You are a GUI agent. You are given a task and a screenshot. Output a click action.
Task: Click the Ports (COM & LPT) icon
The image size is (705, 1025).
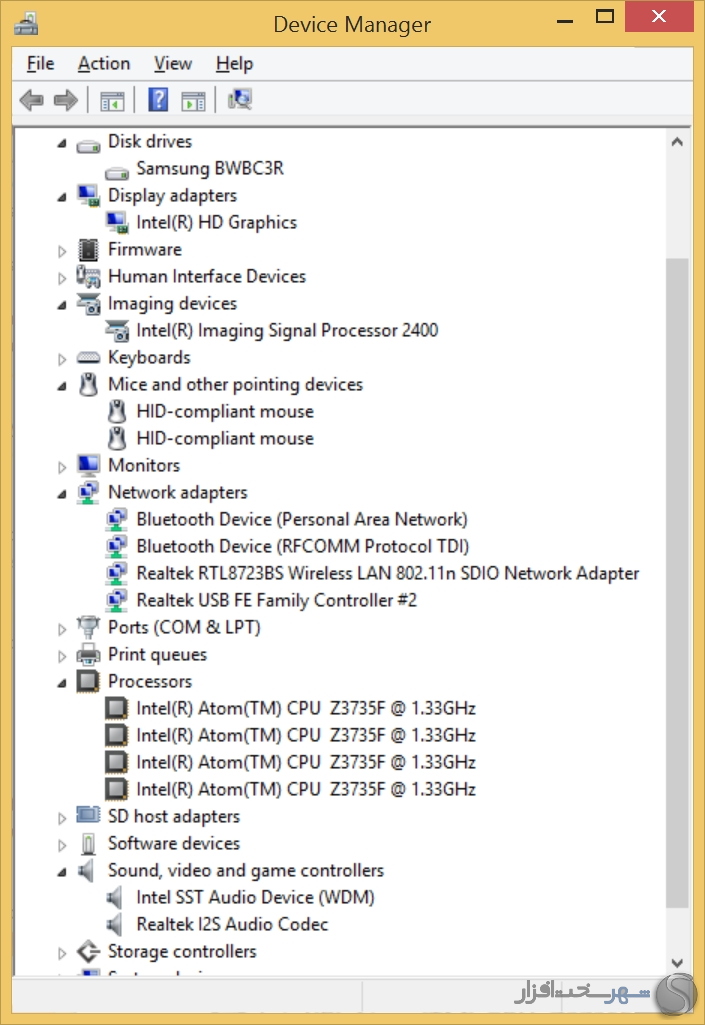pyautogui.click(x=88, y=628)
